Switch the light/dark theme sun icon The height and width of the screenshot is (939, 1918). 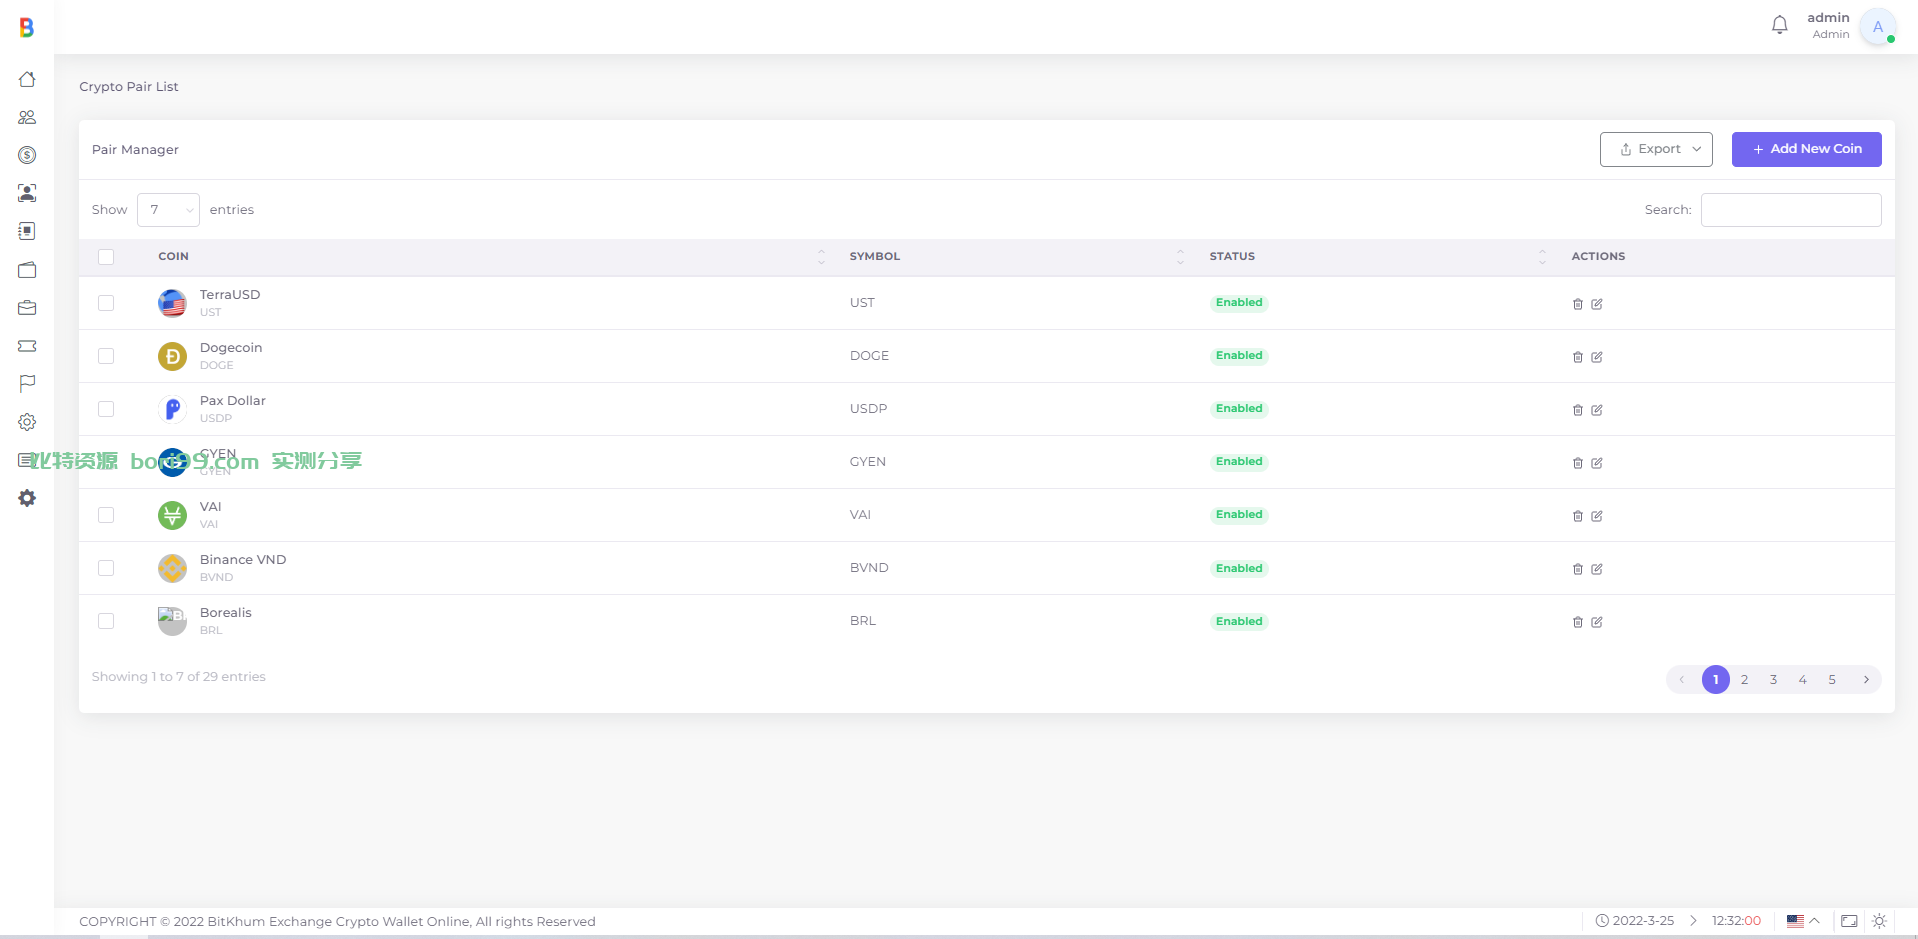[1879, 921]
